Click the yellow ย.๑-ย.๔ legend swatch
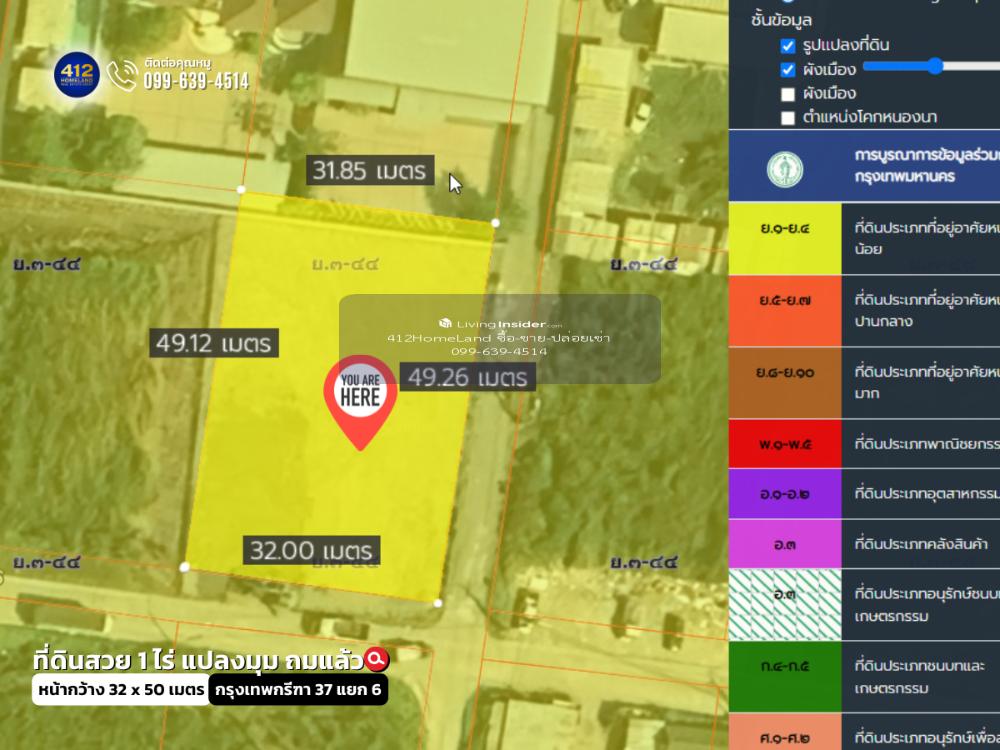The width and height of the screenshot is (1000, 750). [x=785, y=237]
